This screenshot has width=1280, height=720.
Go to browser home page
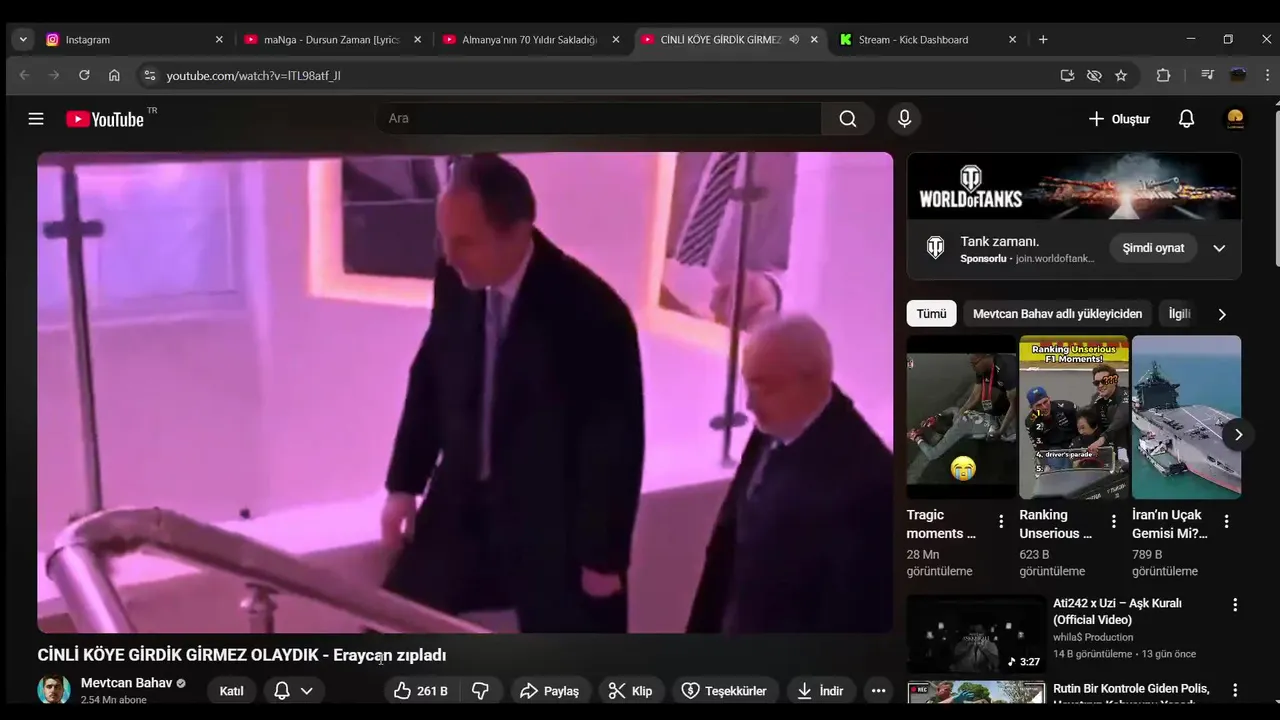(x=114, y=75)
